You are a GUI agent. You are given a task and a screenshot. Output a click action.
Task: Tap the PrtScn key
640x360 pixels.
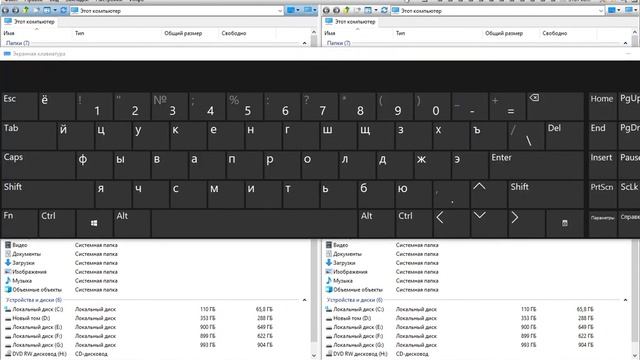602,194
